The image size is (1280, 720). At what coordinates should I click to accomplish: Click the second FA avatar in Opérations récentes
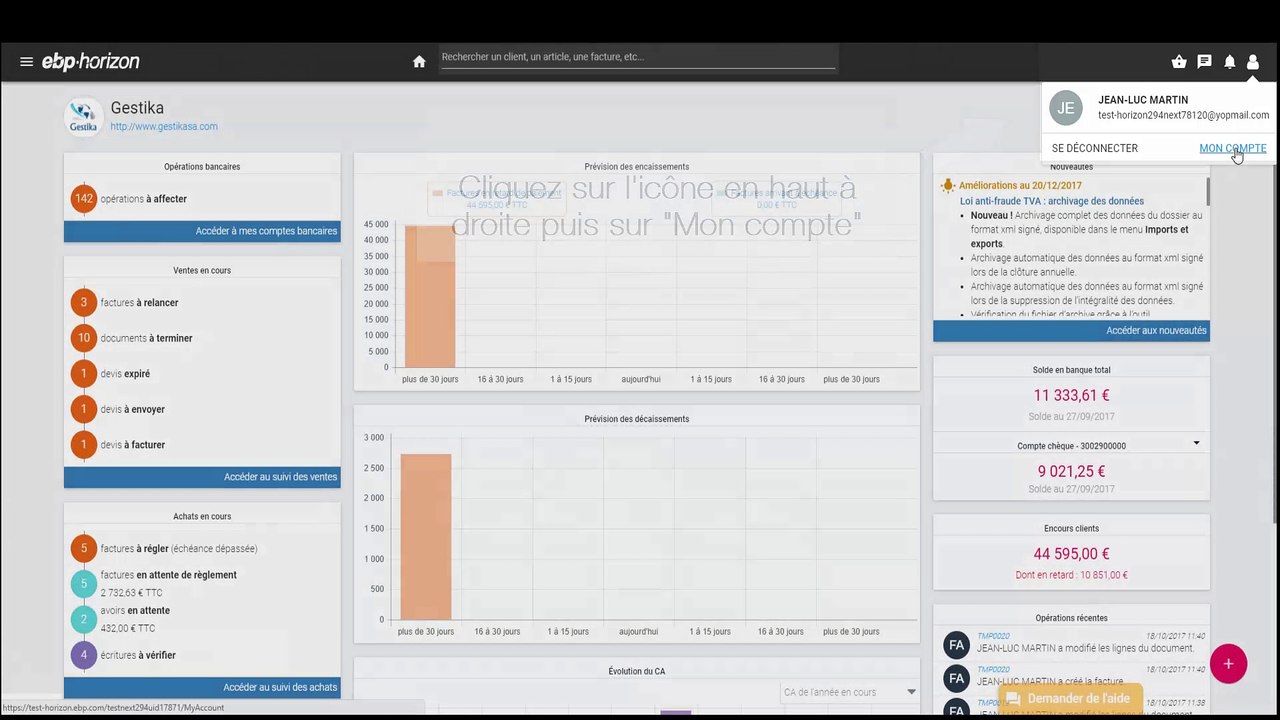957,679
